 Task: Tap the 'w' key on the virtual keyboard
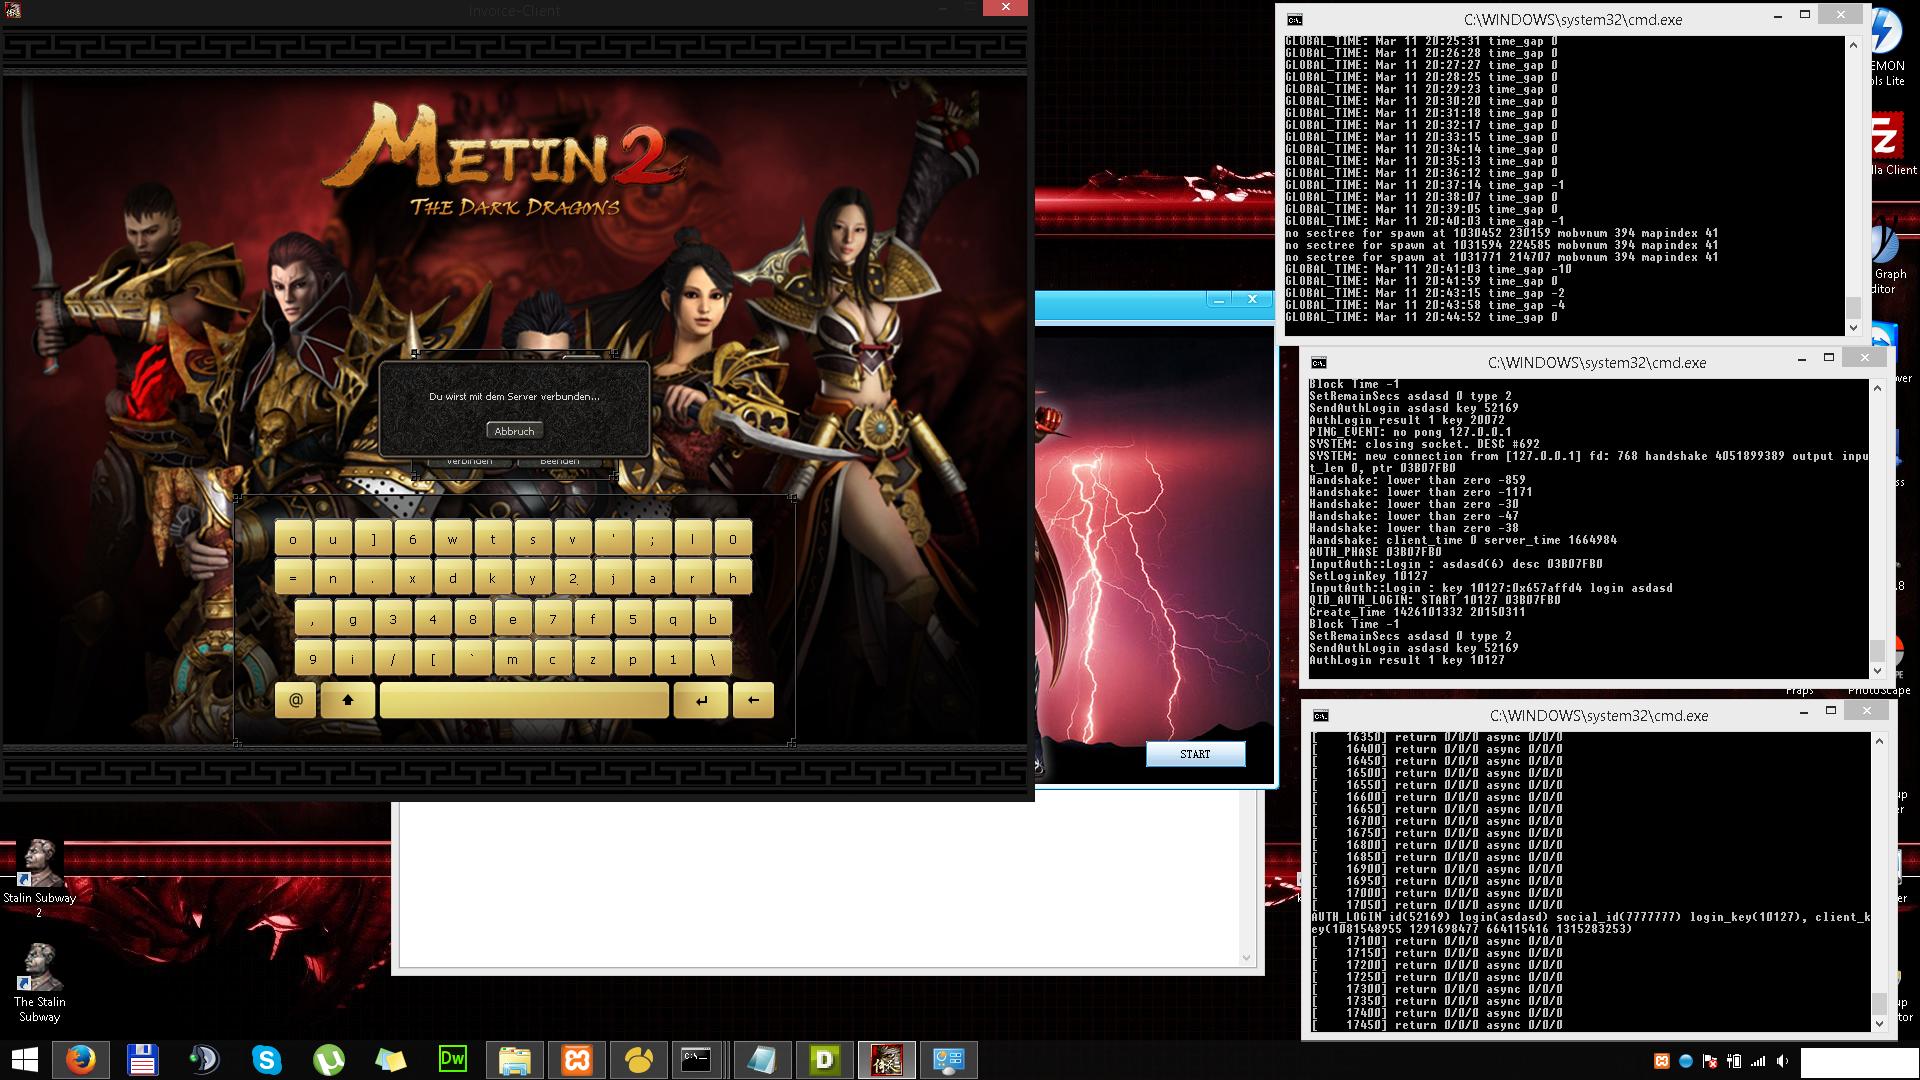453,539
